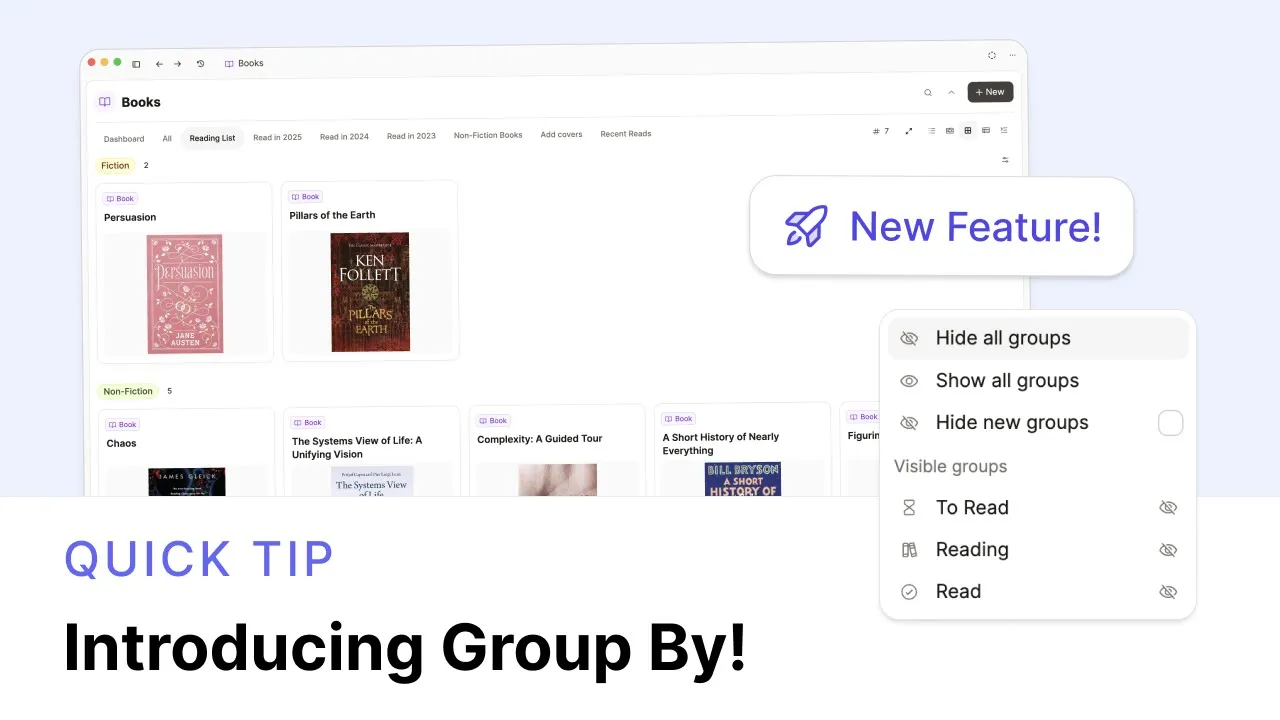Toggle the sidebar panel icon
This screenshot has height=720, width=1280.
(136, 63)
